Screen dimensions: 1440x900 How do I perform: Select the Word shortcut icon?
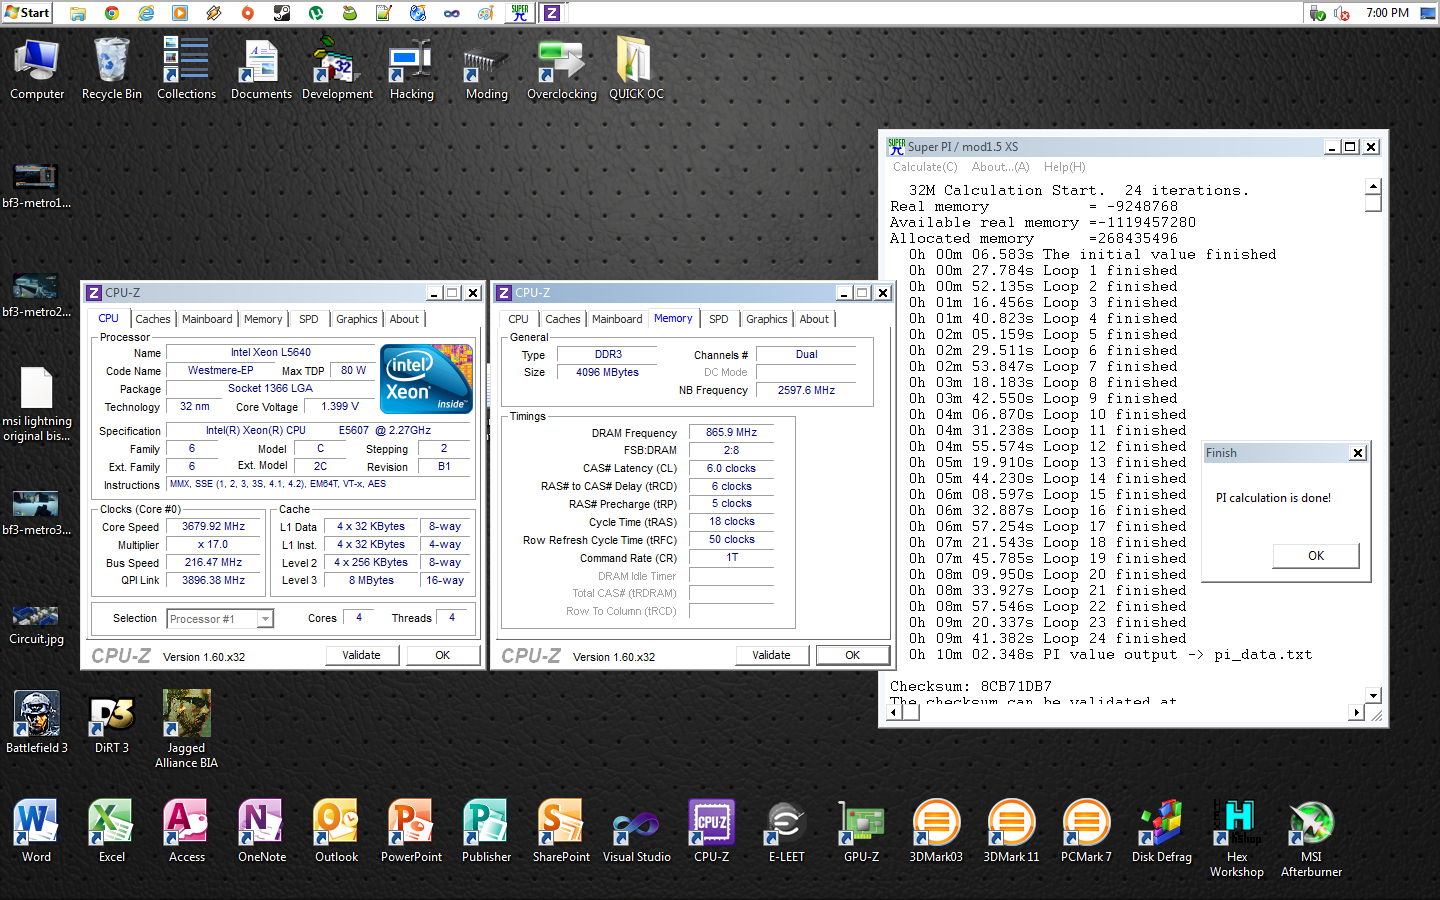[37, 831]
